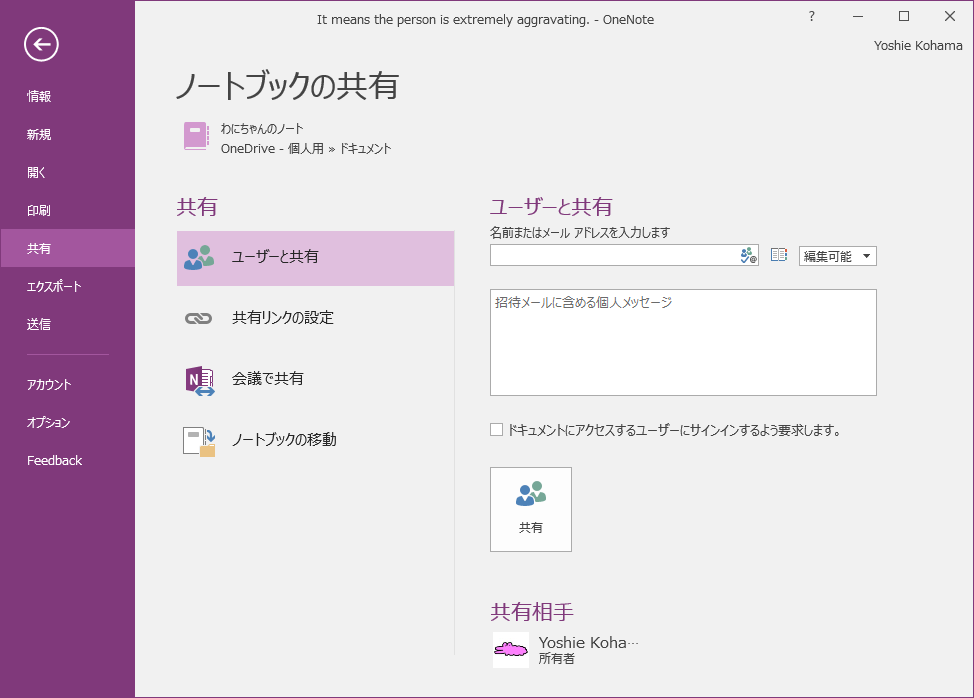The height and width of the screenshot is (698, 974).
Task: Click OneDrive - 個人用 » ドキュメント path
Action: (x=306, y=148)
